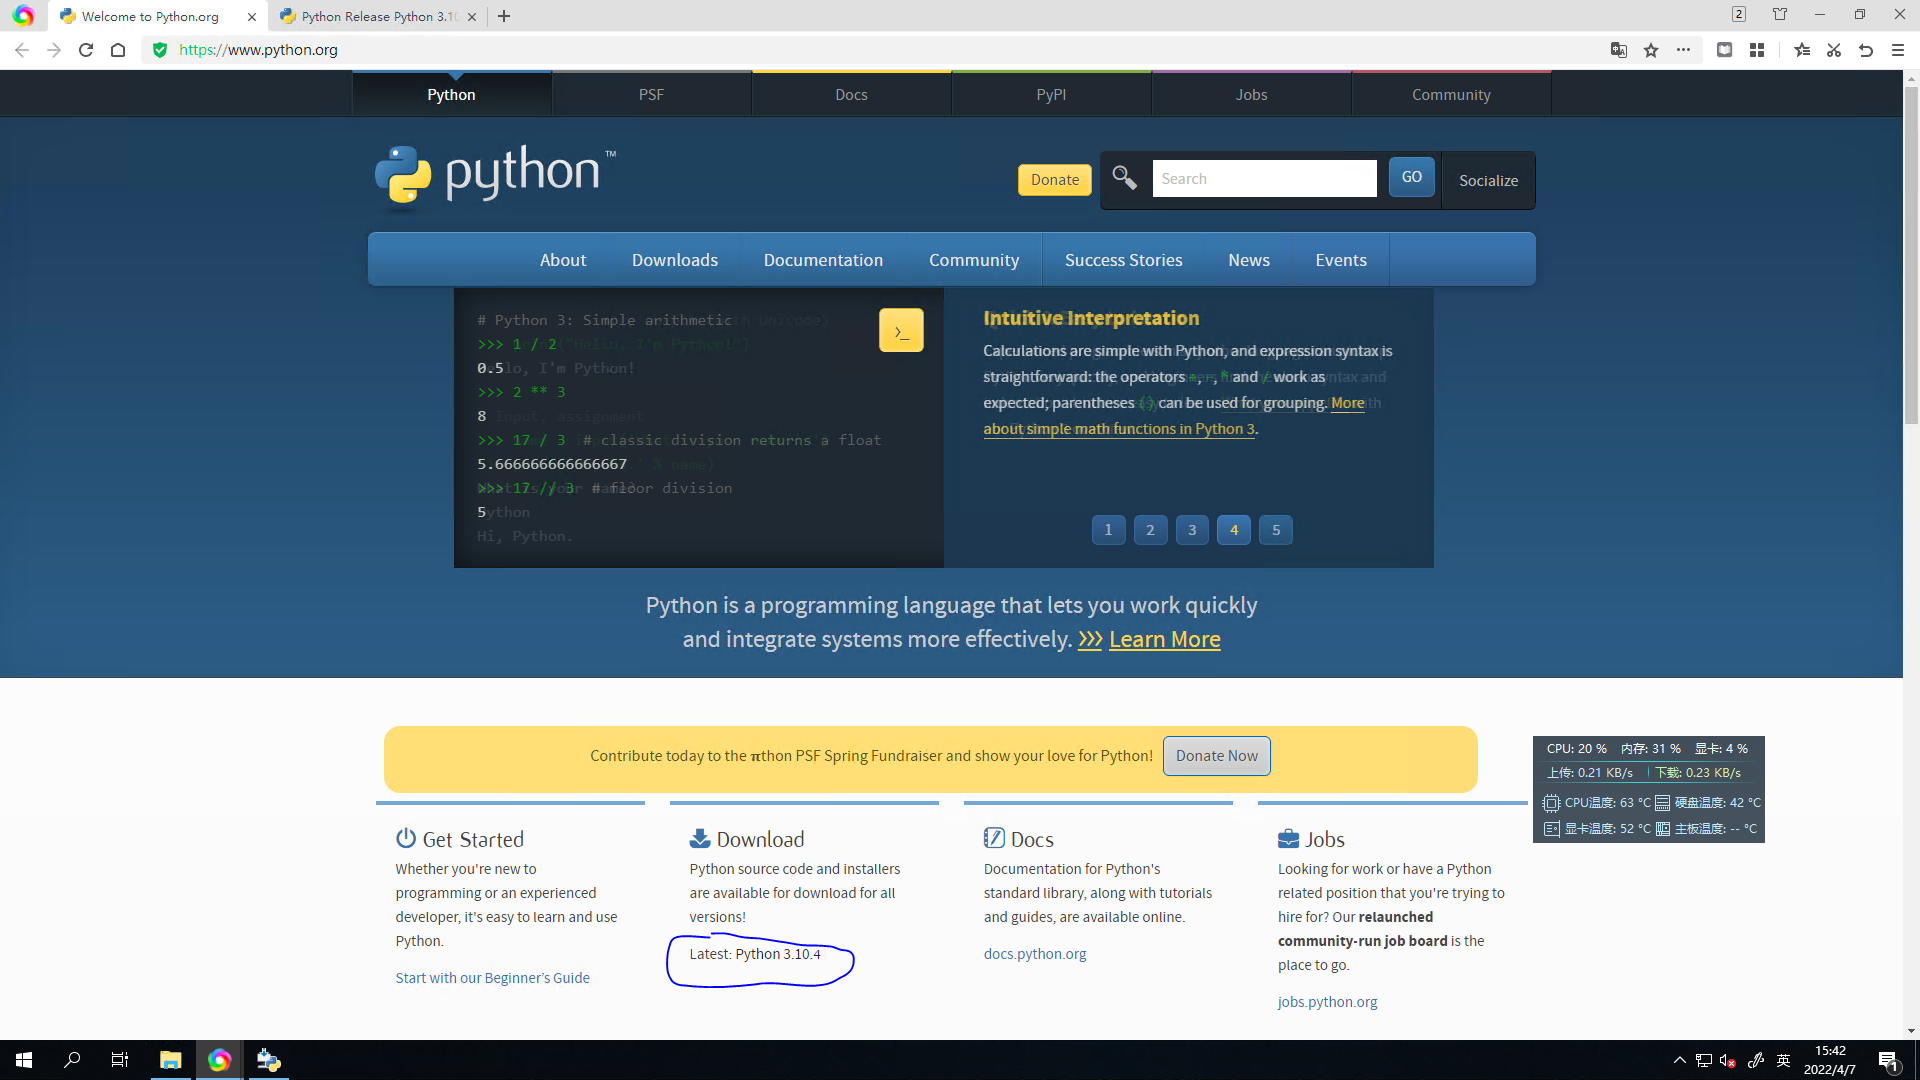Click the browser forward arrow

tap(54, 50)
